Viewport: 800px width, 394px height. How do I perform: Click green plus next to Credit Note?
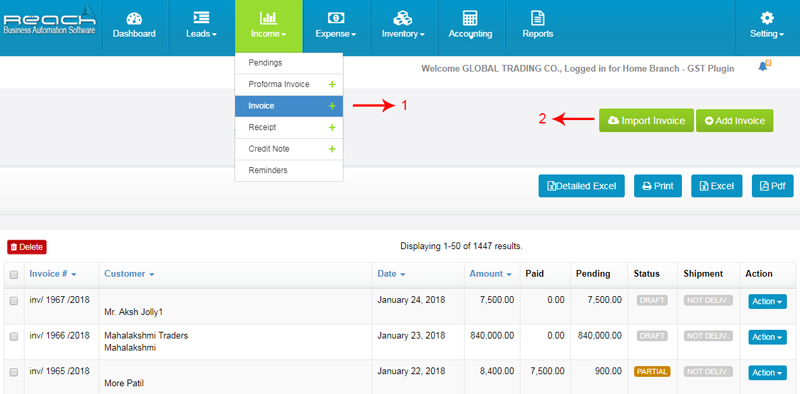tap(332, 149)
